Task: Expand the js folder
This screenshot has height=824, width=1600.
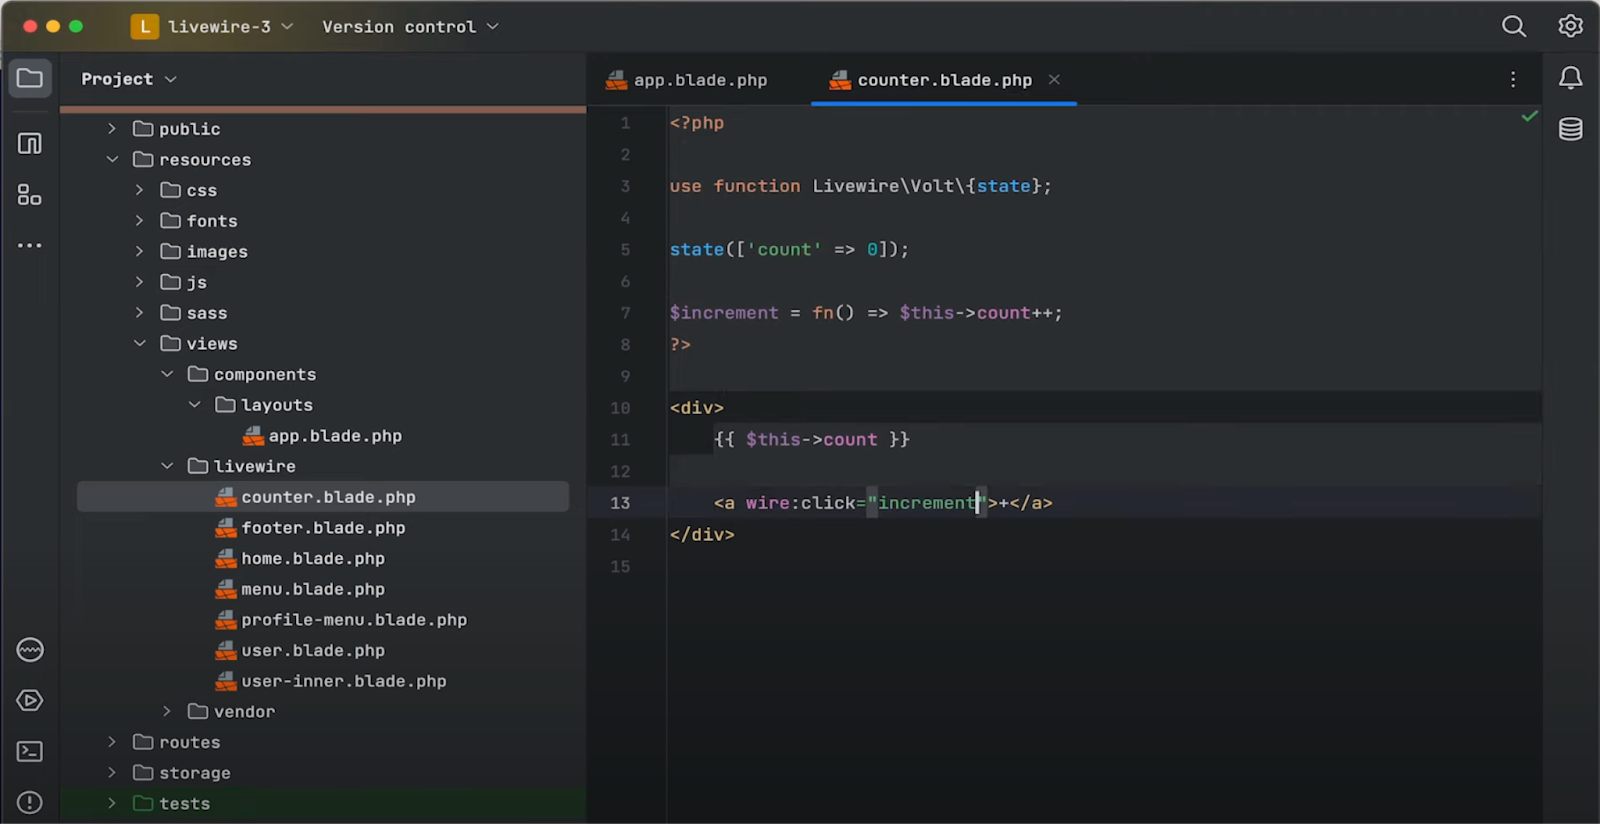Action: point(139,282)
